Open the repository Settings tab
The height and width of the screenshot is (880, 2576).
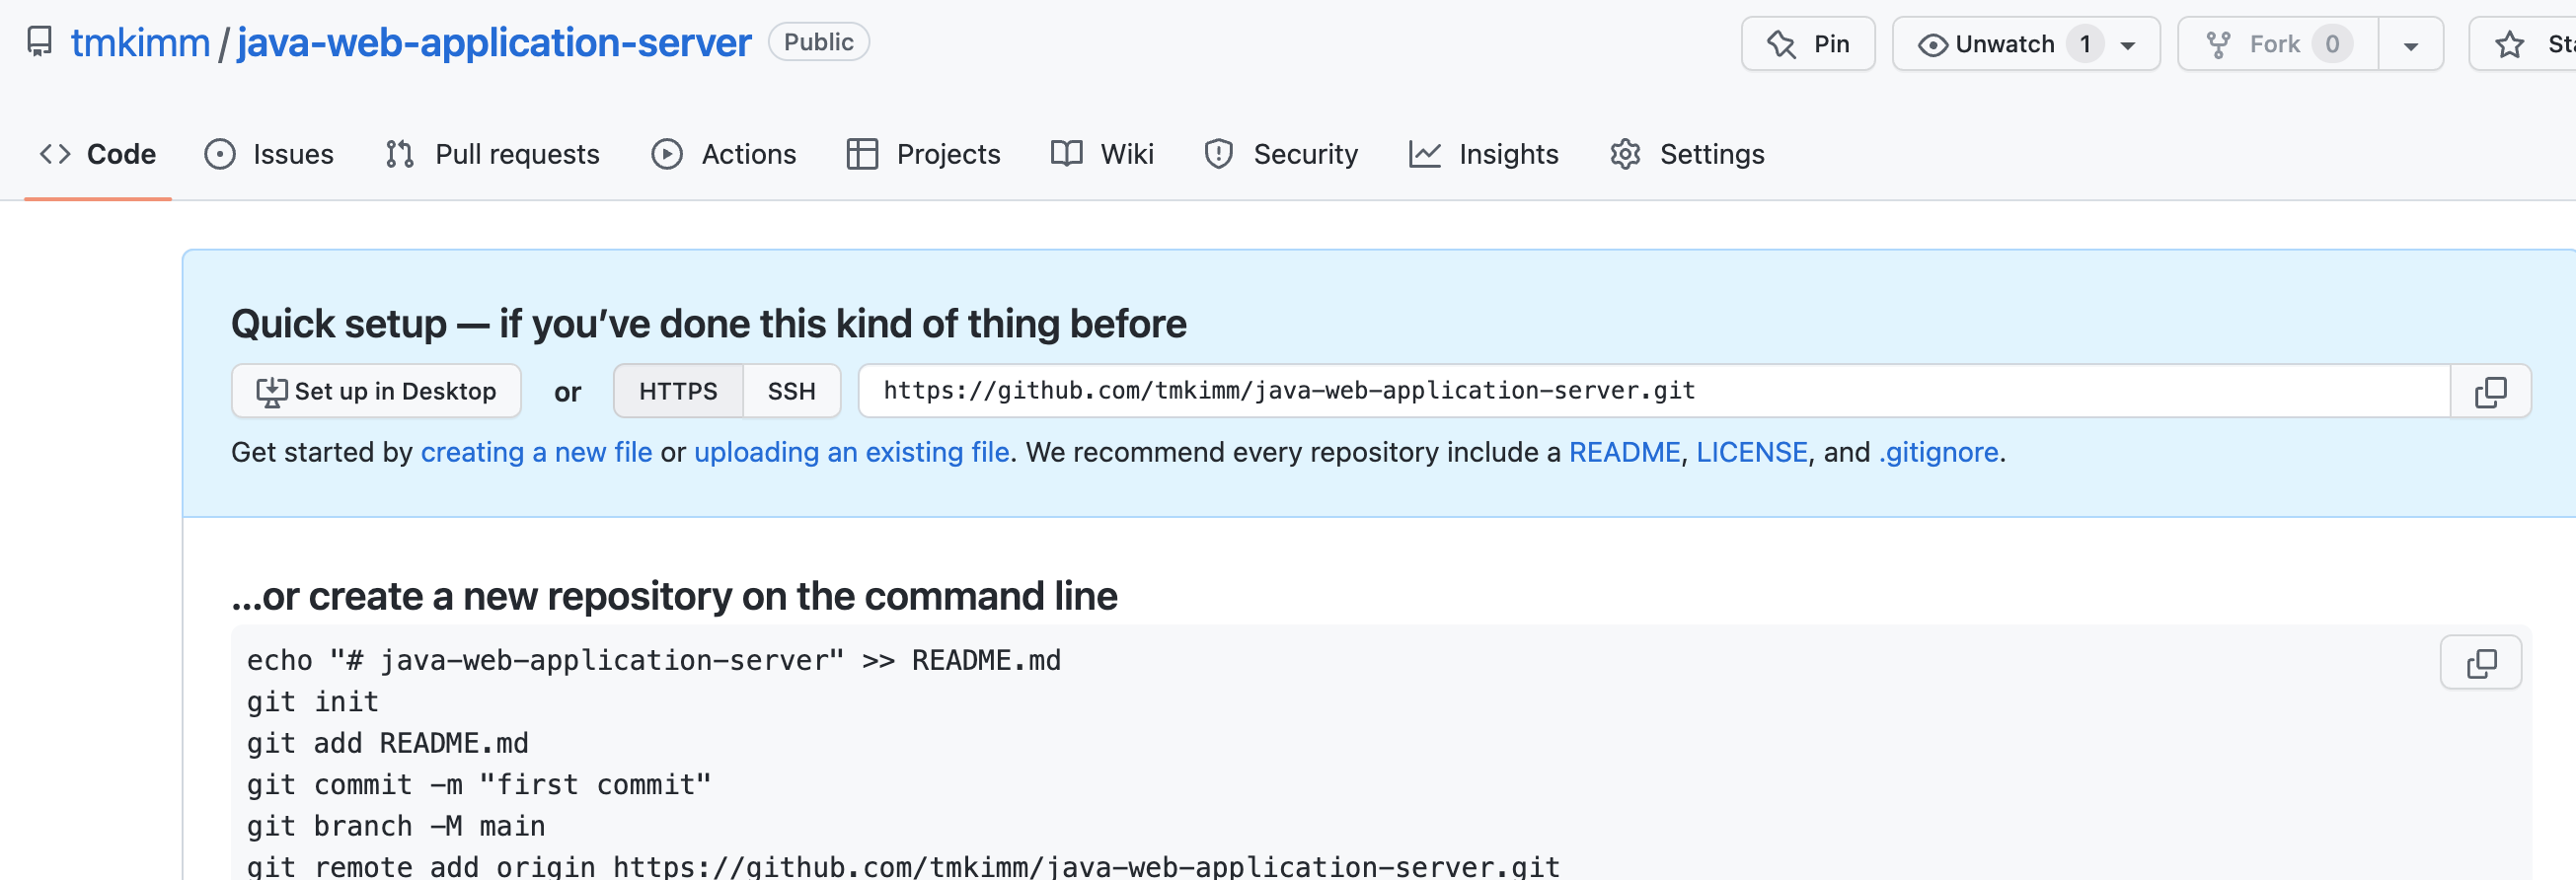(x=1688, y=154)
